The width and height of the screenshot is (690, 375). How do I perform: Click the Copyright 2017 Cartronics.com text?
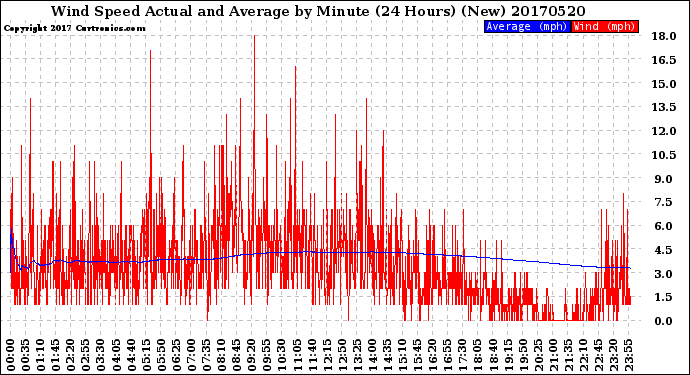[74, 28]
